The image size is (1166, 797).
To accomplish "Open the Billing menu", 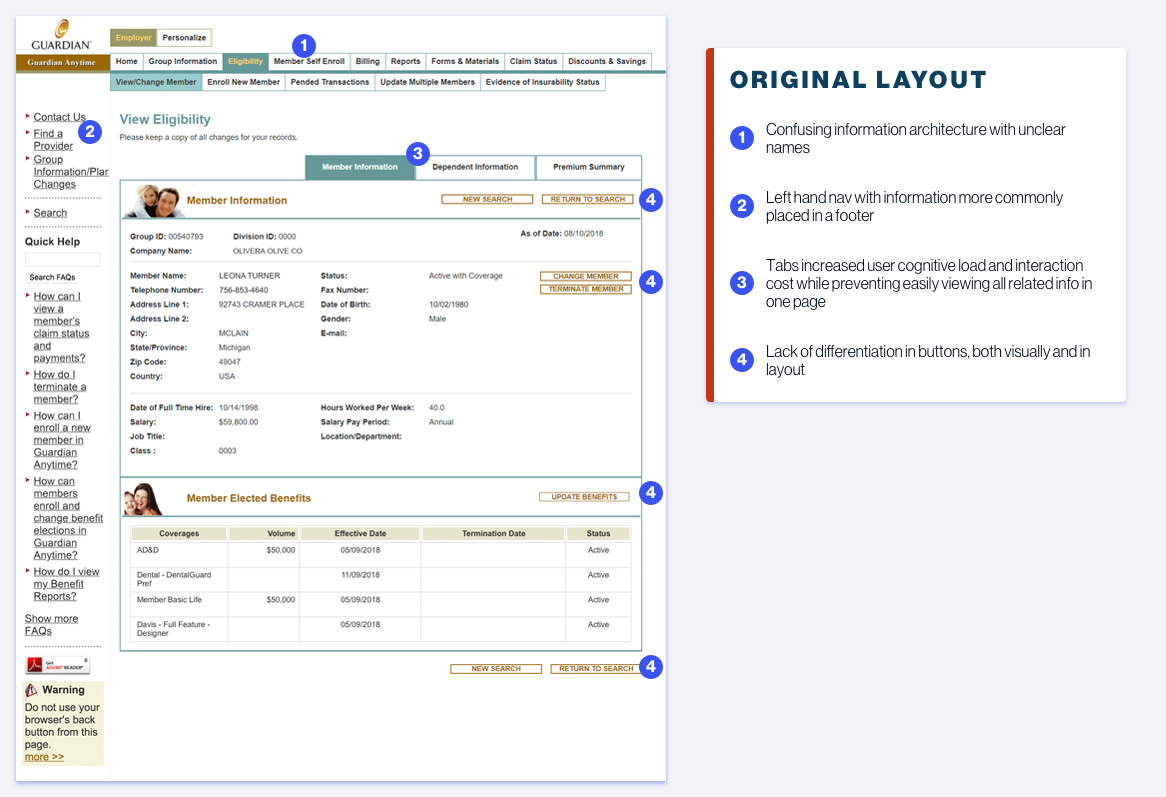I will (367, 62).
